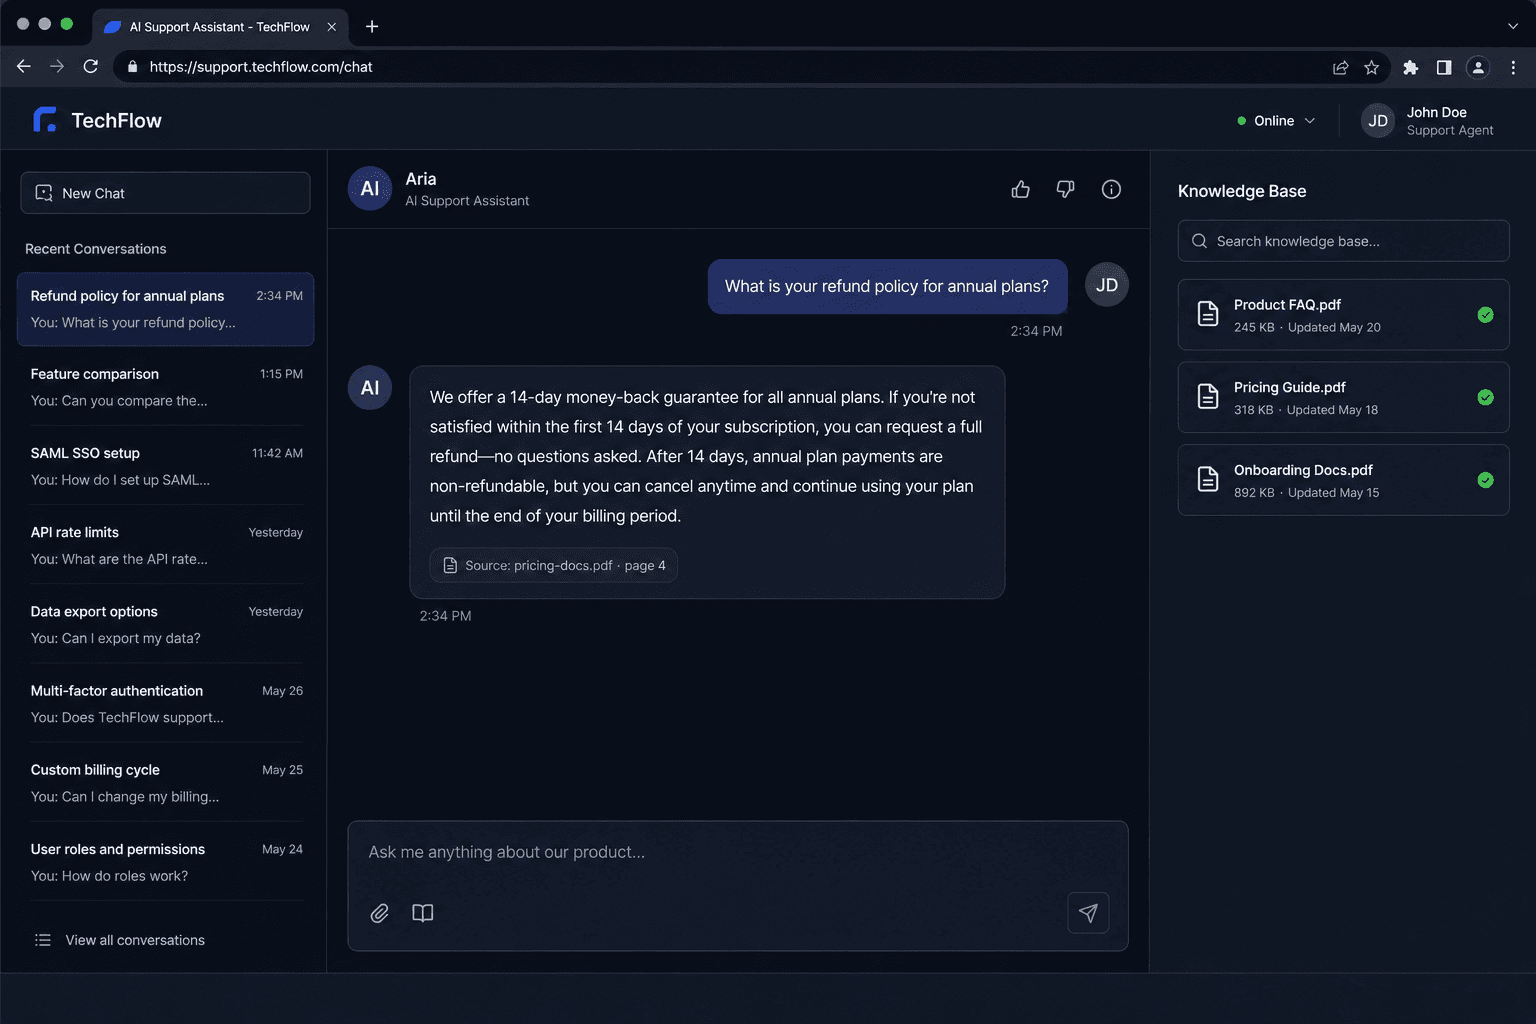The image size is (1536, 1024).
Task: Attach a file with the paperclip icon
Action: (x=380, y=913)
